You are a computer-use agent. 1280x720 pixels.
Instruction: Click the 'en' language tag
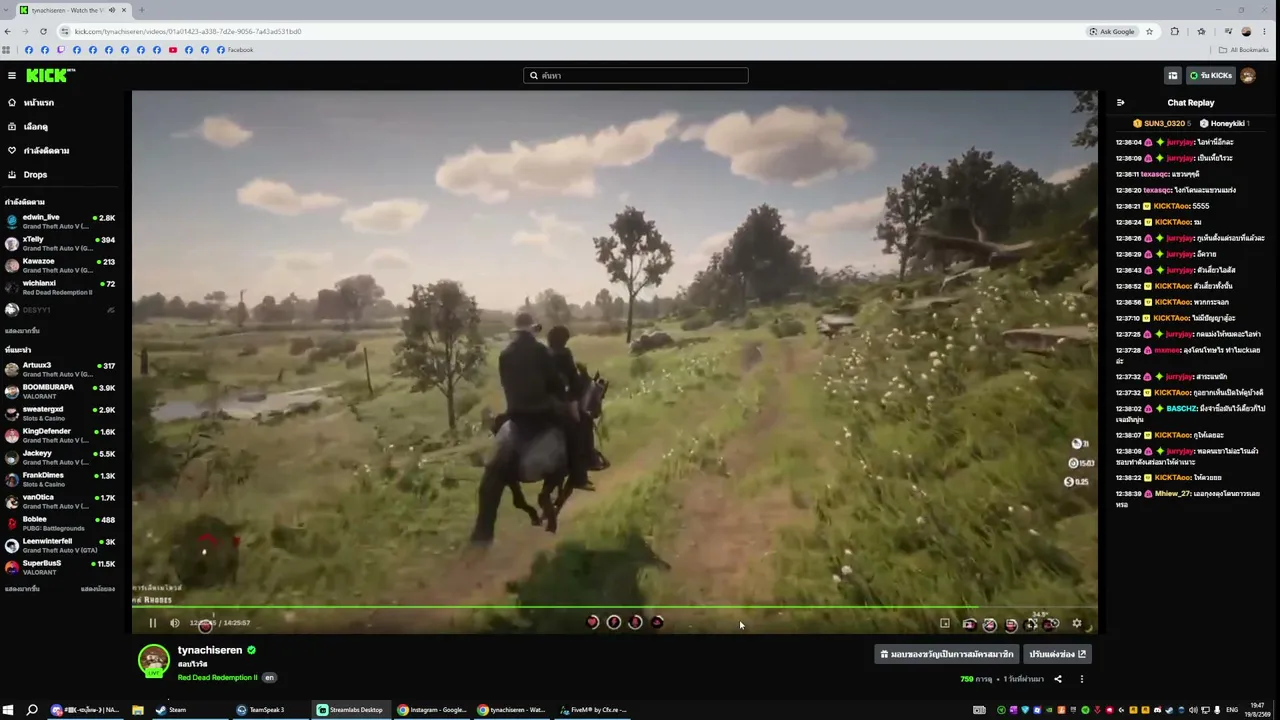coord(269,677)
